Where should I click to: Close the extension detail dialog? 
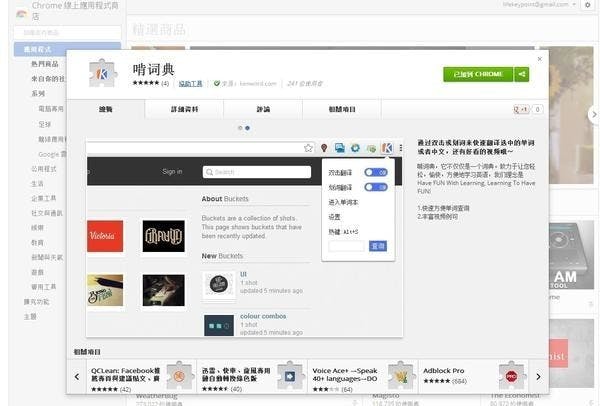540,59
